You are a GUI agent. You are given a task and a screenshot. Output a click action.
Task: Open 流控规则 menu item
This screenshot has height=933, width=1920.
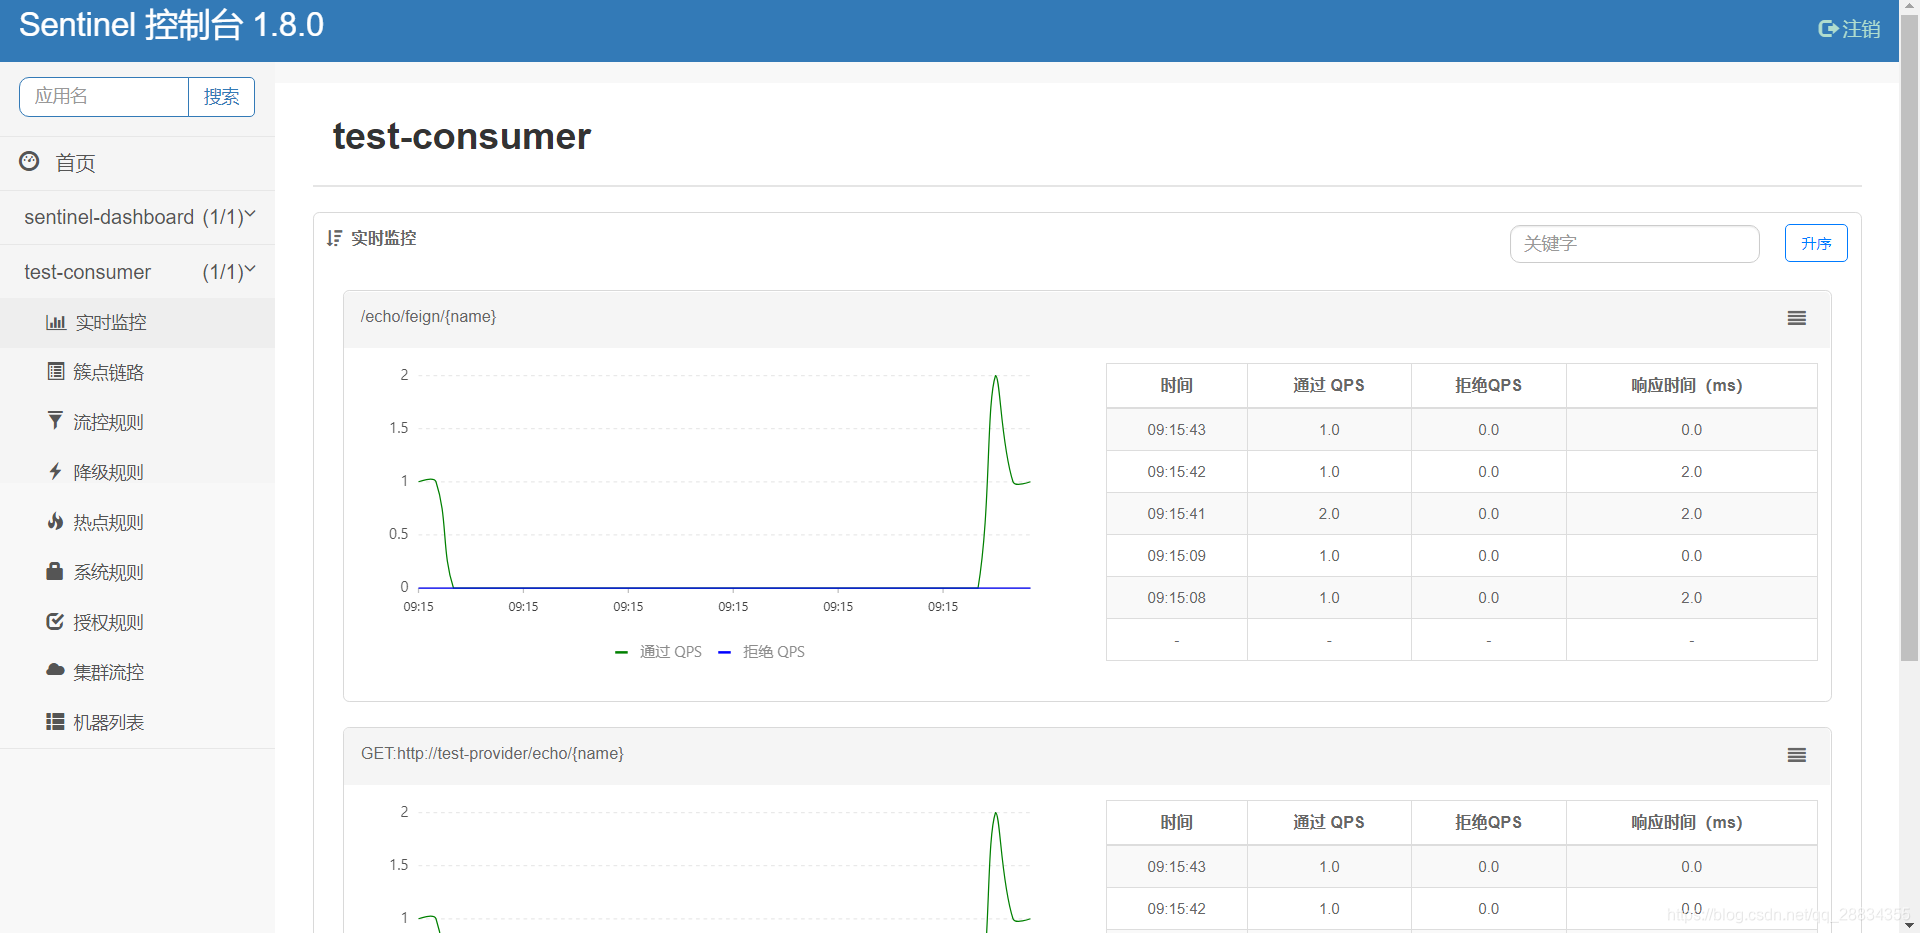point(137,422)
